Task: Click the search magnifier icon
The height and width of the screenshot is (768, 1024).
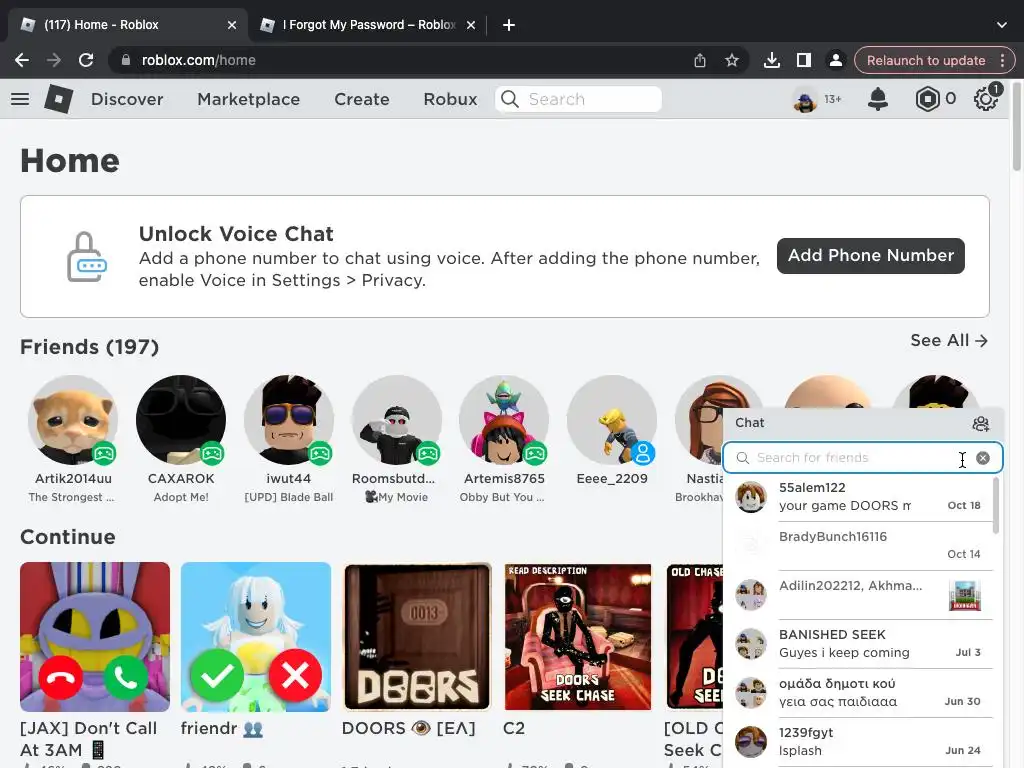Action: [x=510, y=99]
